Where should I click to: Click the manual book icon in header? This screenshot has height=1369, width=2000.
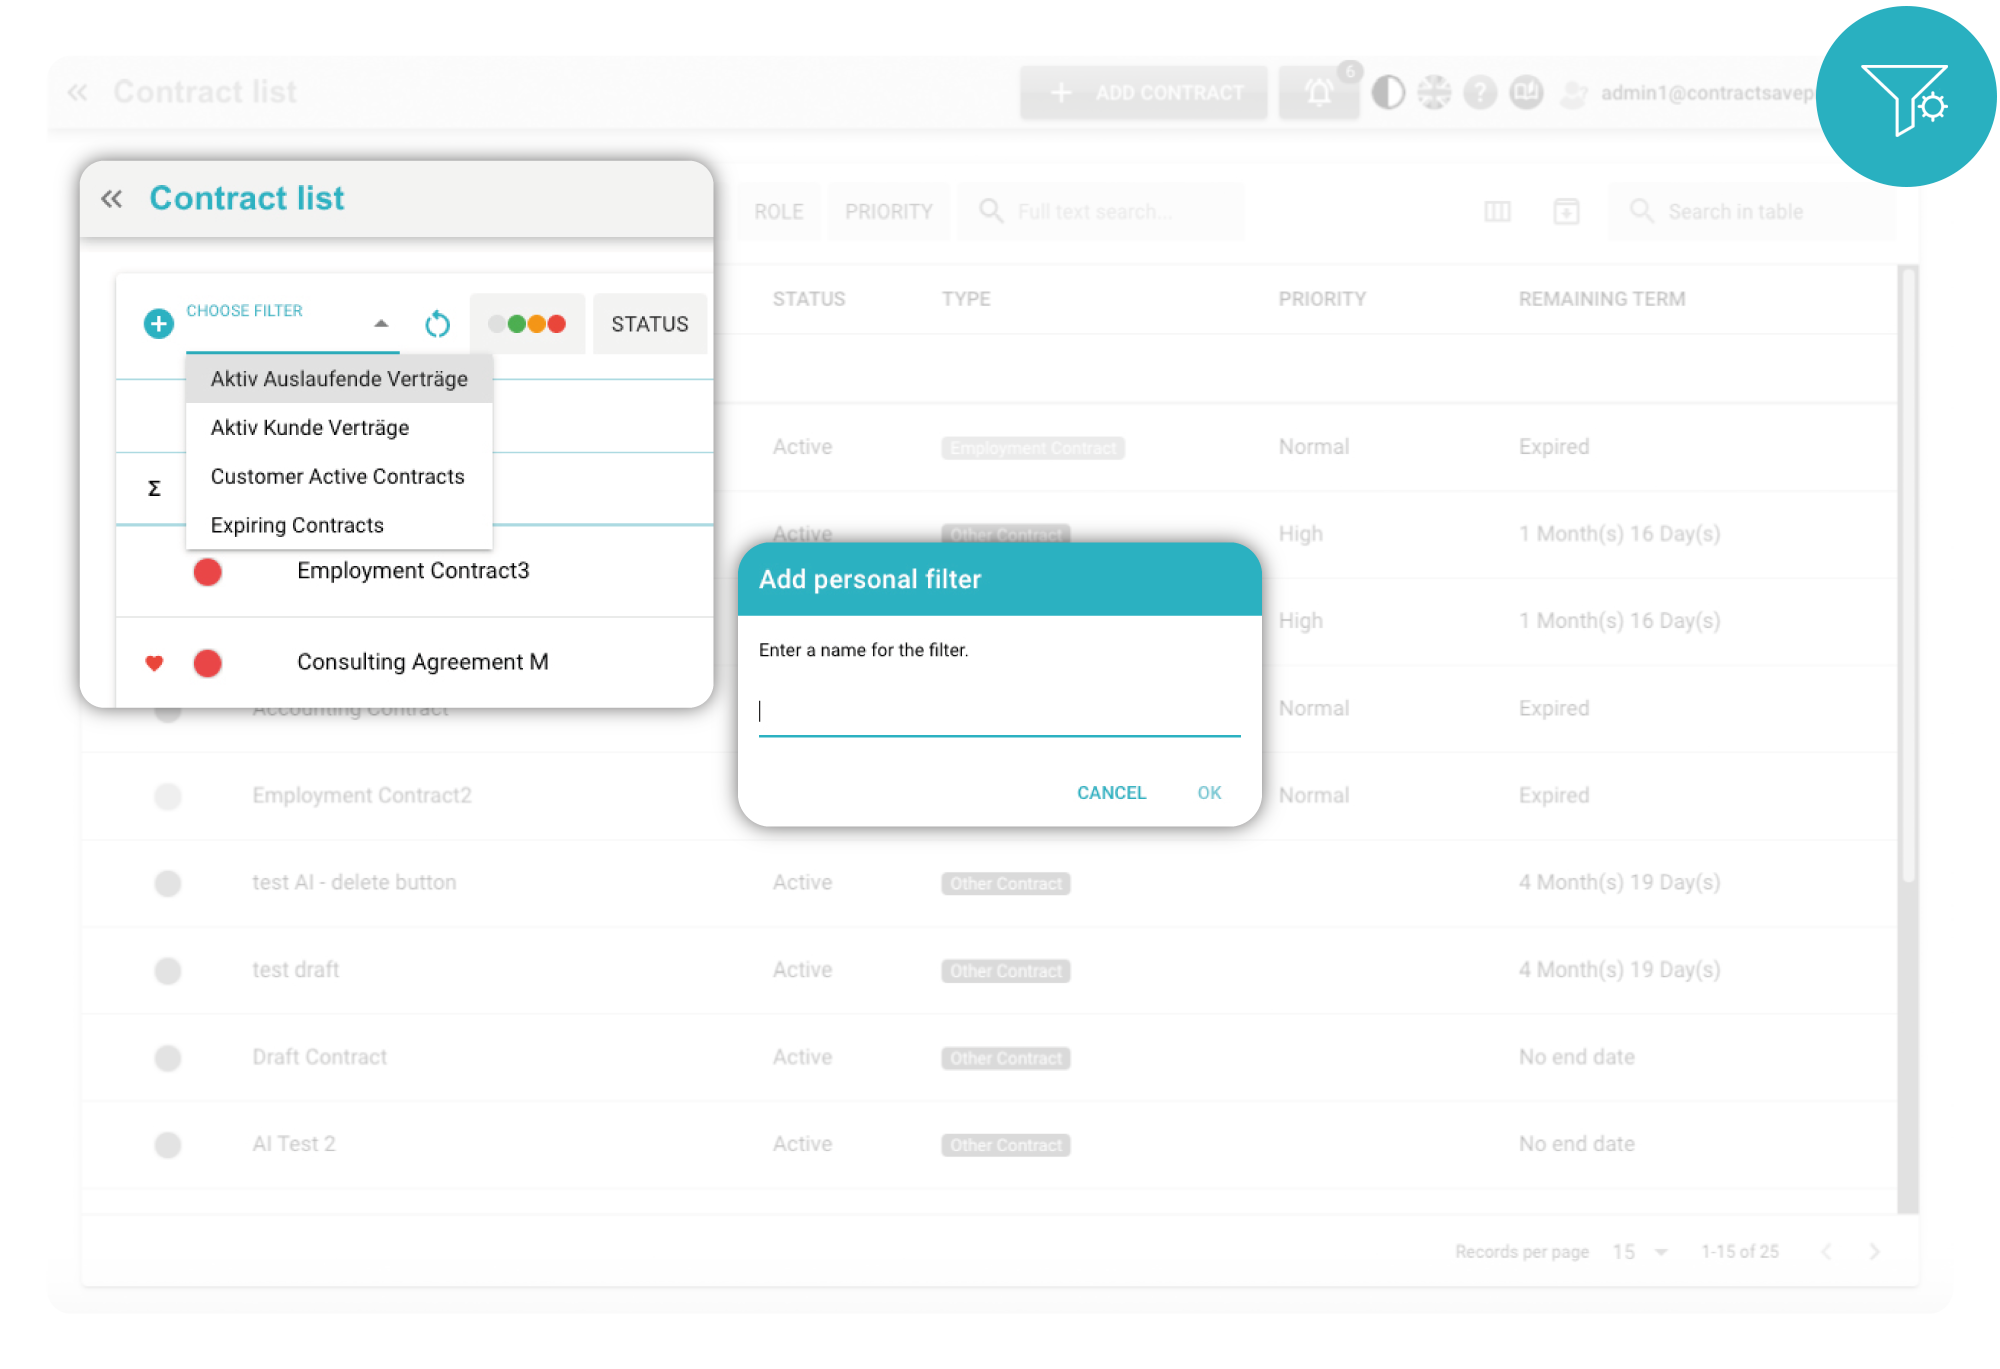pos(1526,93)
